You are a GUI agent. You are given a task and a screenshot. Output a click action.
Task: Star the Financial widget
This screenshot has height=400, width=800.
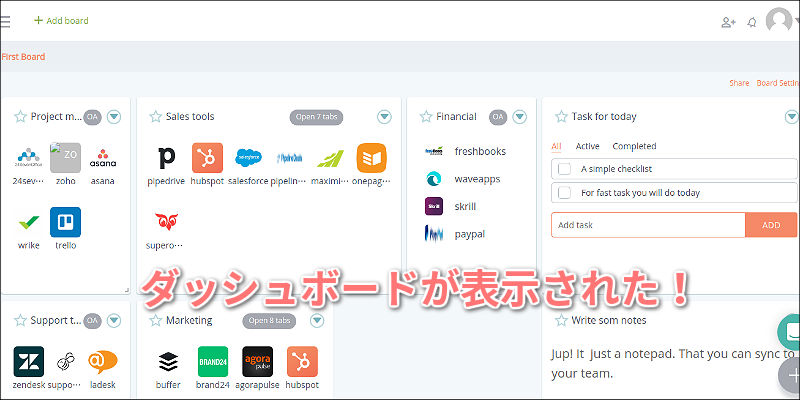(x=426, y=117)
